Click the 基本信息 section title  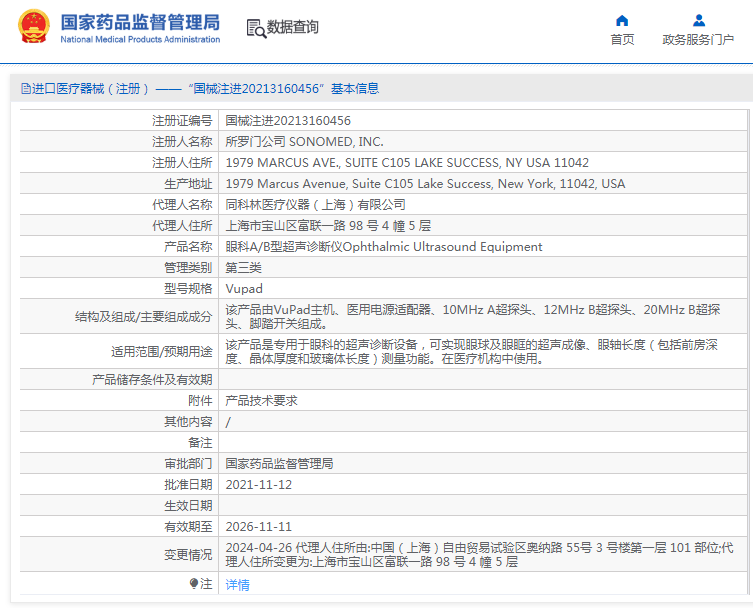355,88
